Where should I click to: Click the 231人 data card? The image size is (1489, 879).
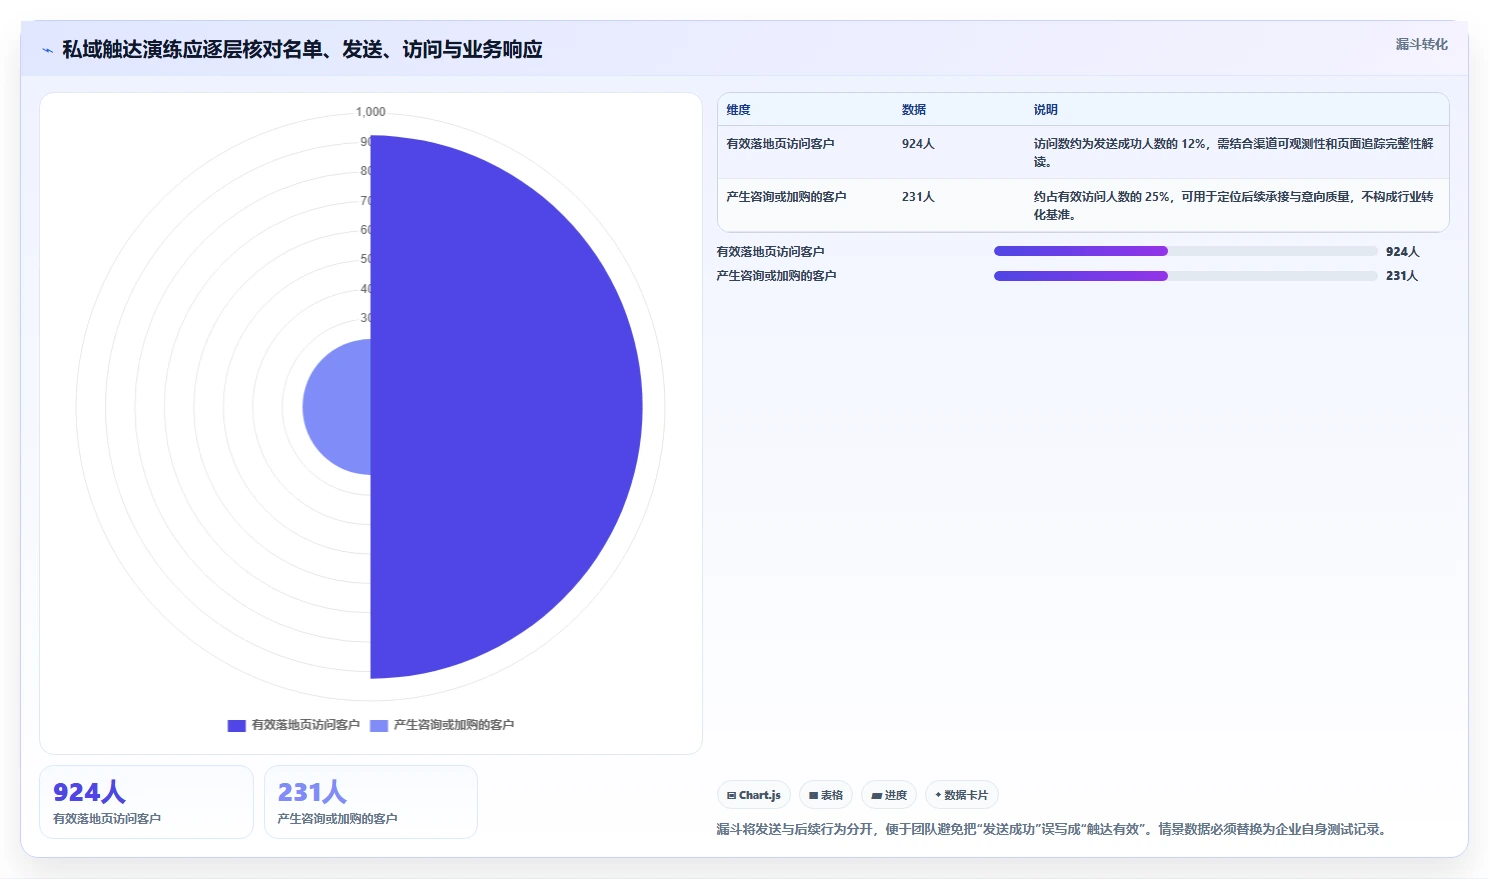point(371,802)
